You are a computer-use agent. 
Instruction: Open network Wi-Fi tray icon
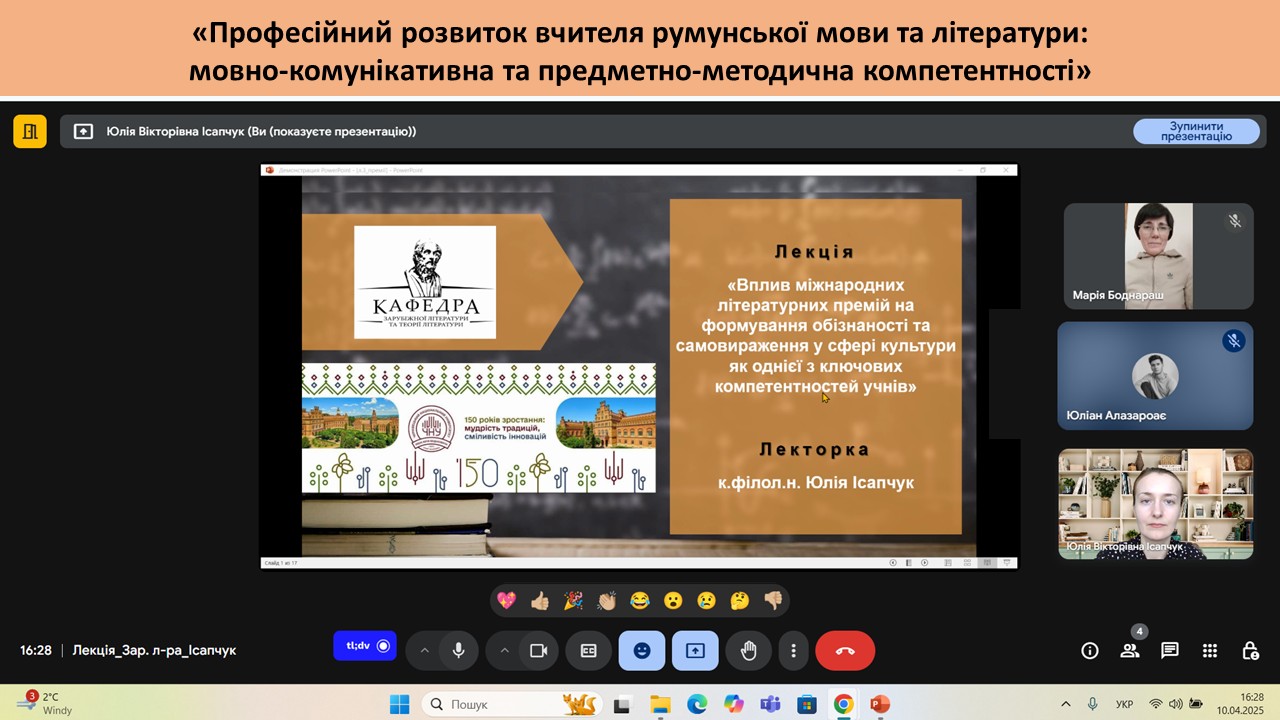click(1156, 704)
